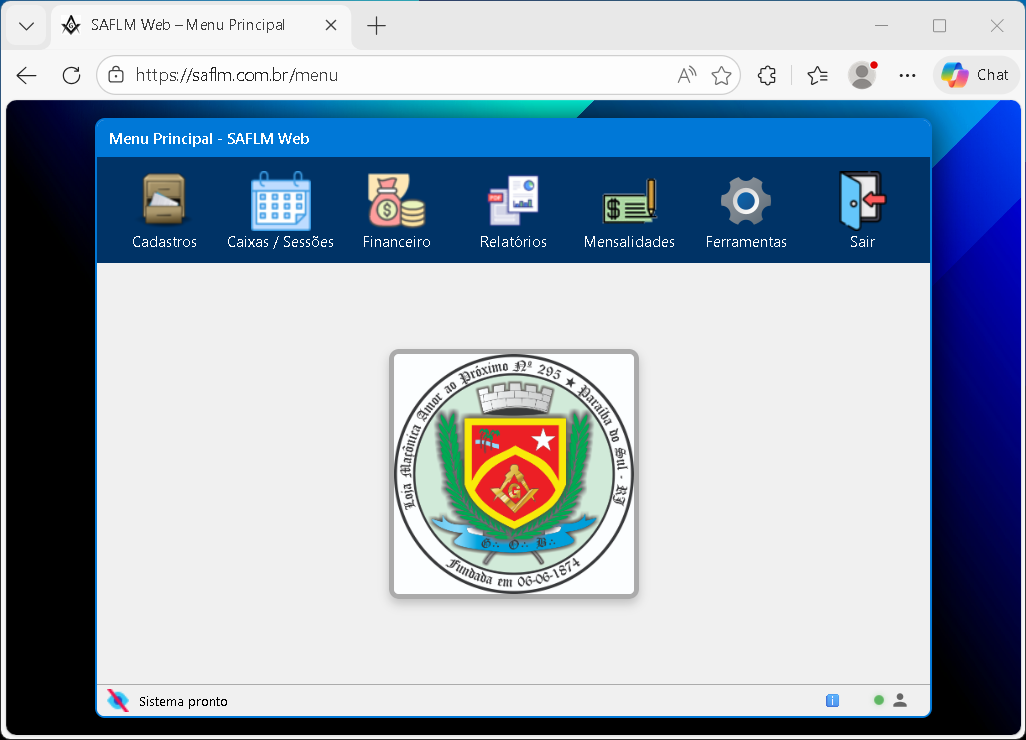
Task: Click the user silhouette icon in status bar
Action: click(900, 700)
